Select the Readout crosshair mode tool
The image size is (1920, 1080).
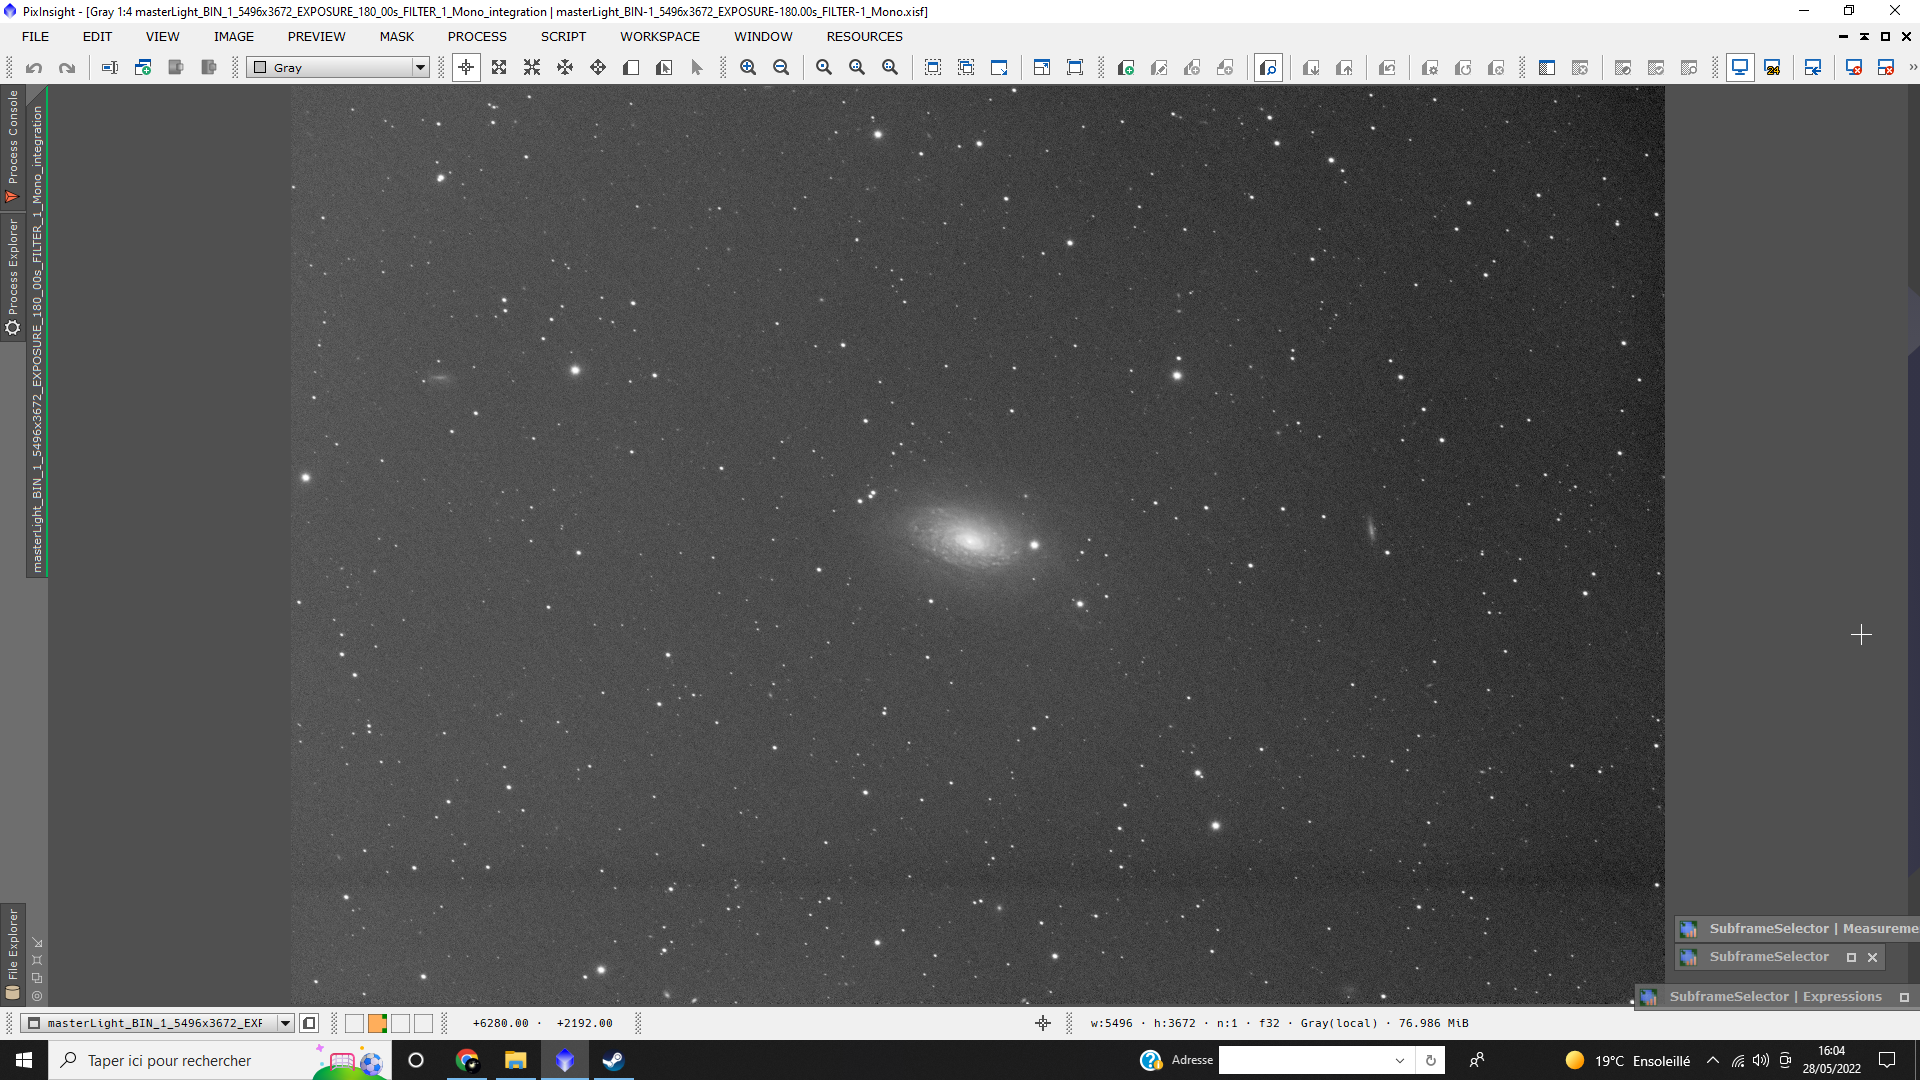(466, 68)
